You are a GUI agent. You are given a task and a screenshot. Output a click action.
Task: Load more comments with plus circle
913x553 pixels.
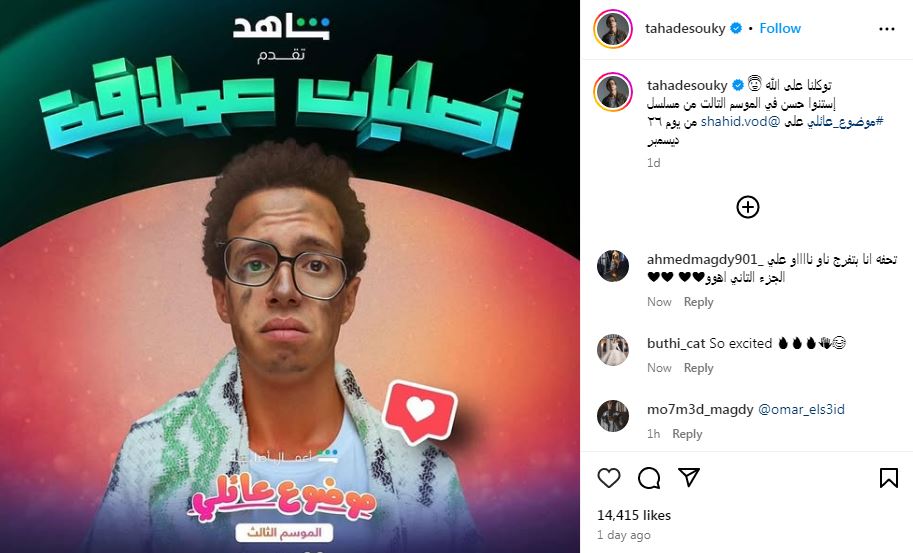(748, 207)
